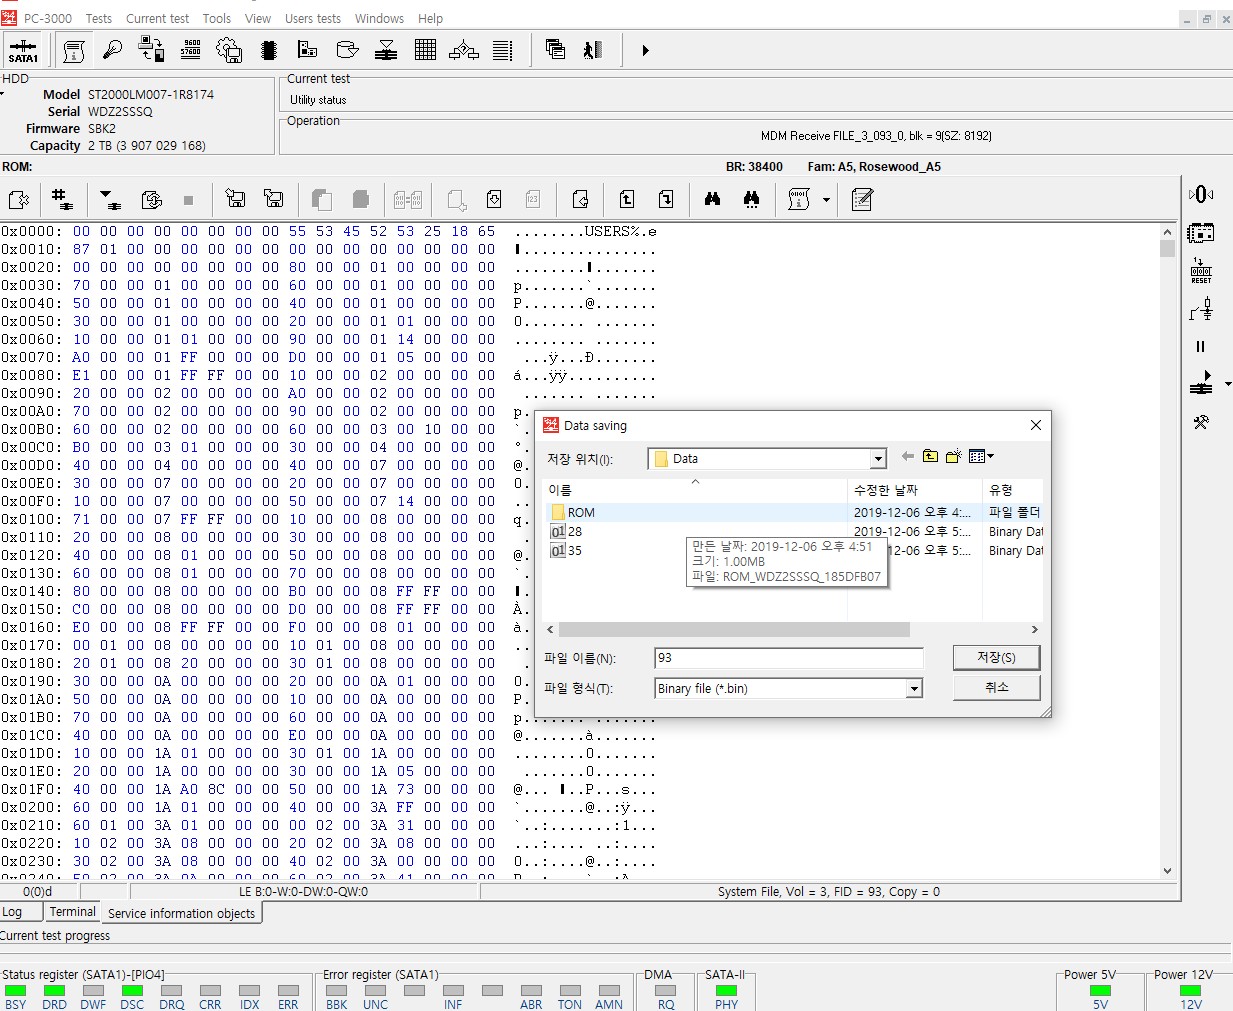Open the grid sector map icon

(425, 50)
